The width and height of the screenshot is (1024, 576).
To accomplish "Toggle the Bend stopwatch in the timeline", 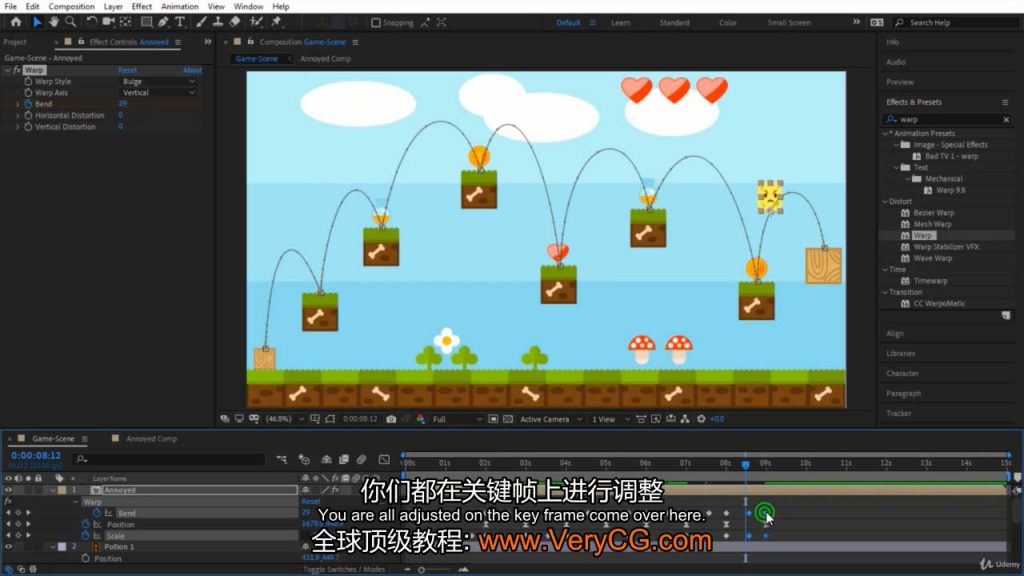I will [97, 513].
